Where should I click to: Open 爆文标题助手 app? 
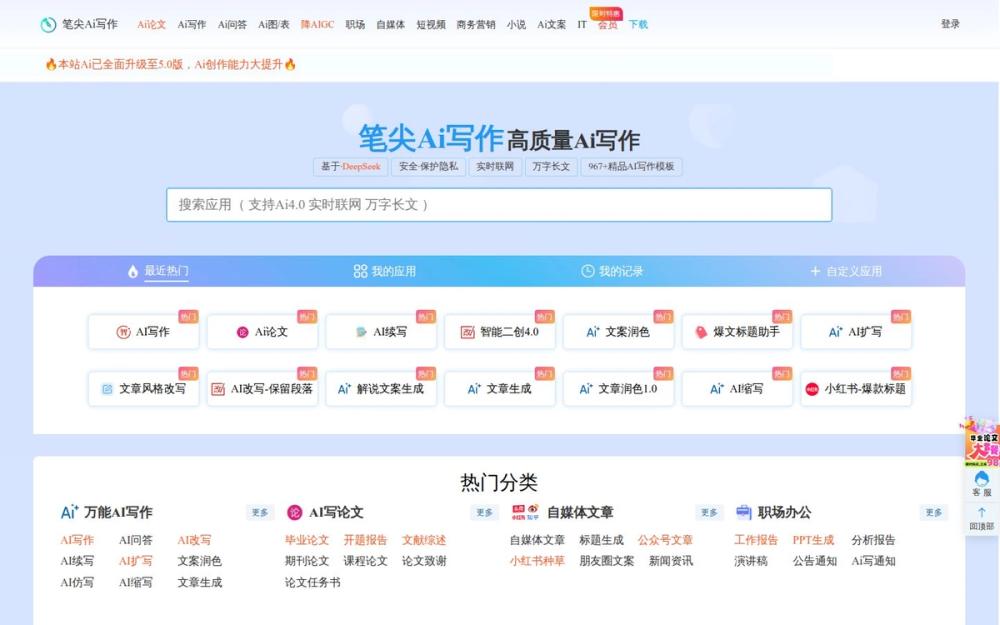click(737, 332)
